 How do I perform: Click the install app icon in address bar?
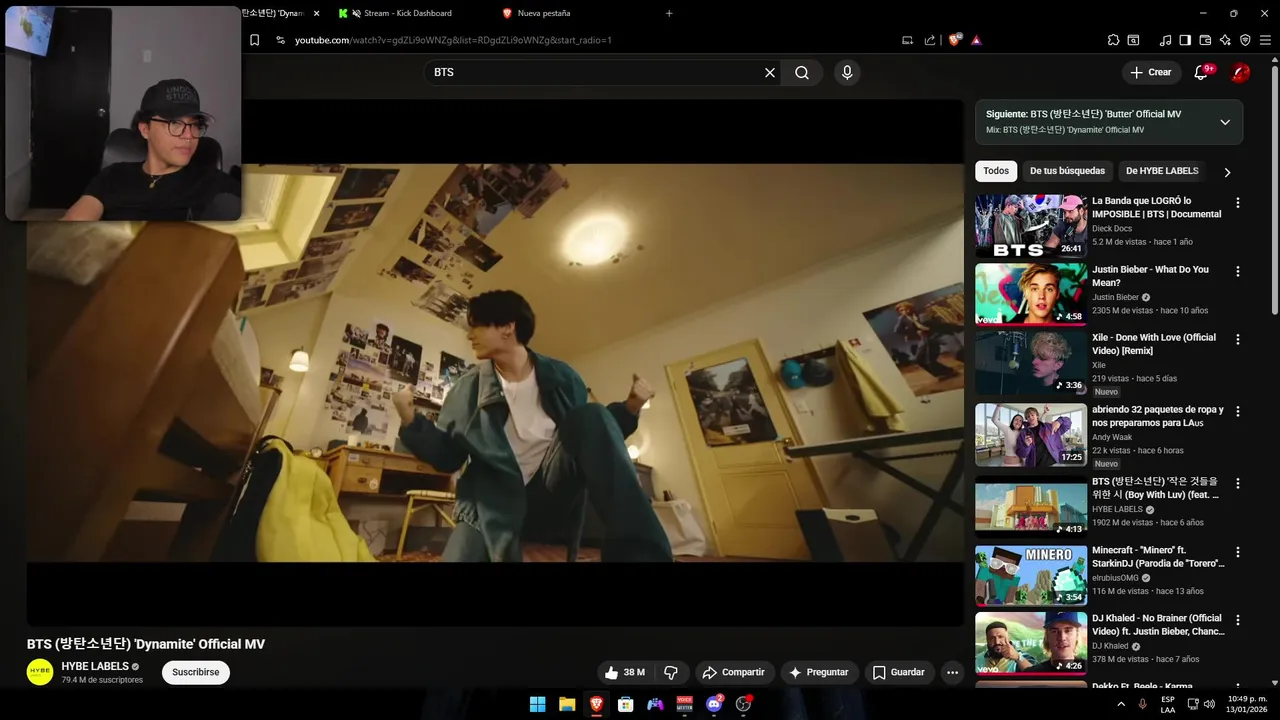click(x=907, y=40)
